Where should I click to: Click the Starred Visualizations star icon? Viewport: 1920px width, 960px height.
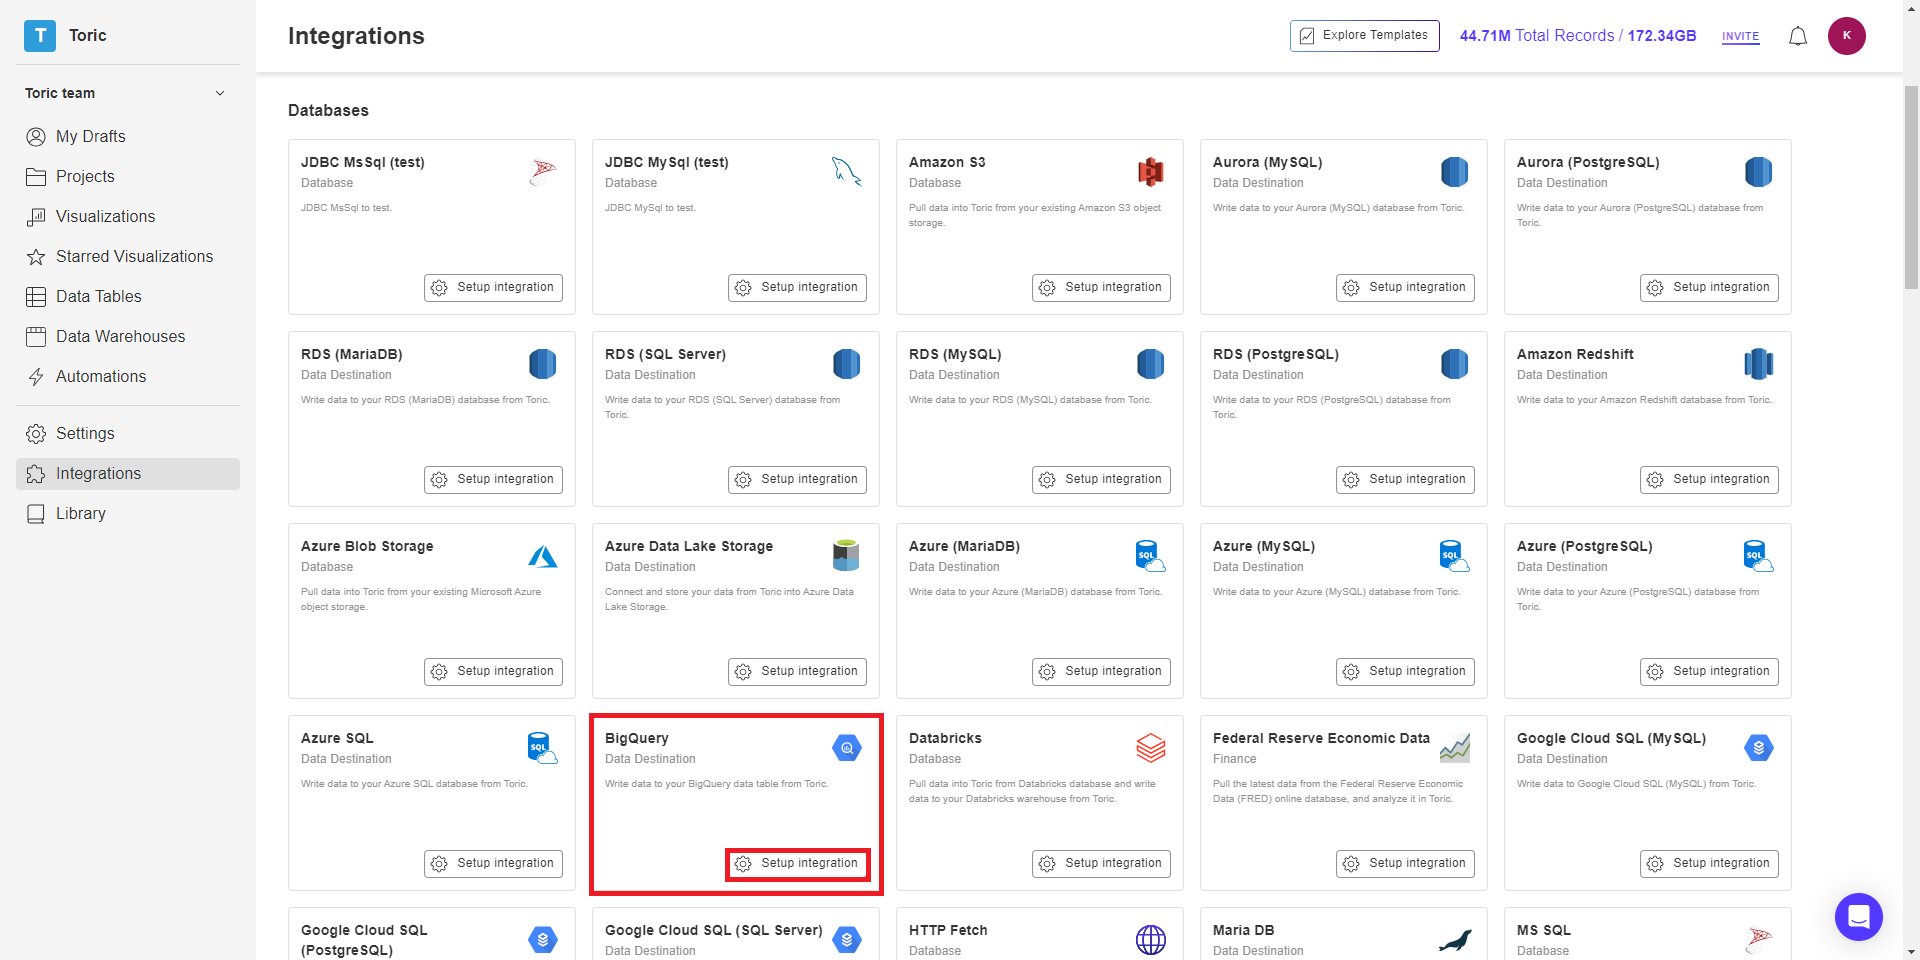tap(36, 256)
